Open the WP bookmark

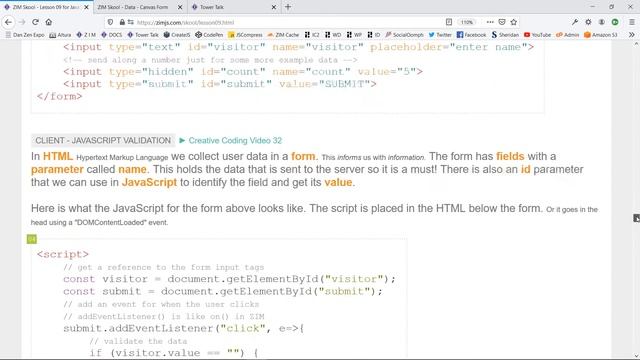click(x=354, y=35)
